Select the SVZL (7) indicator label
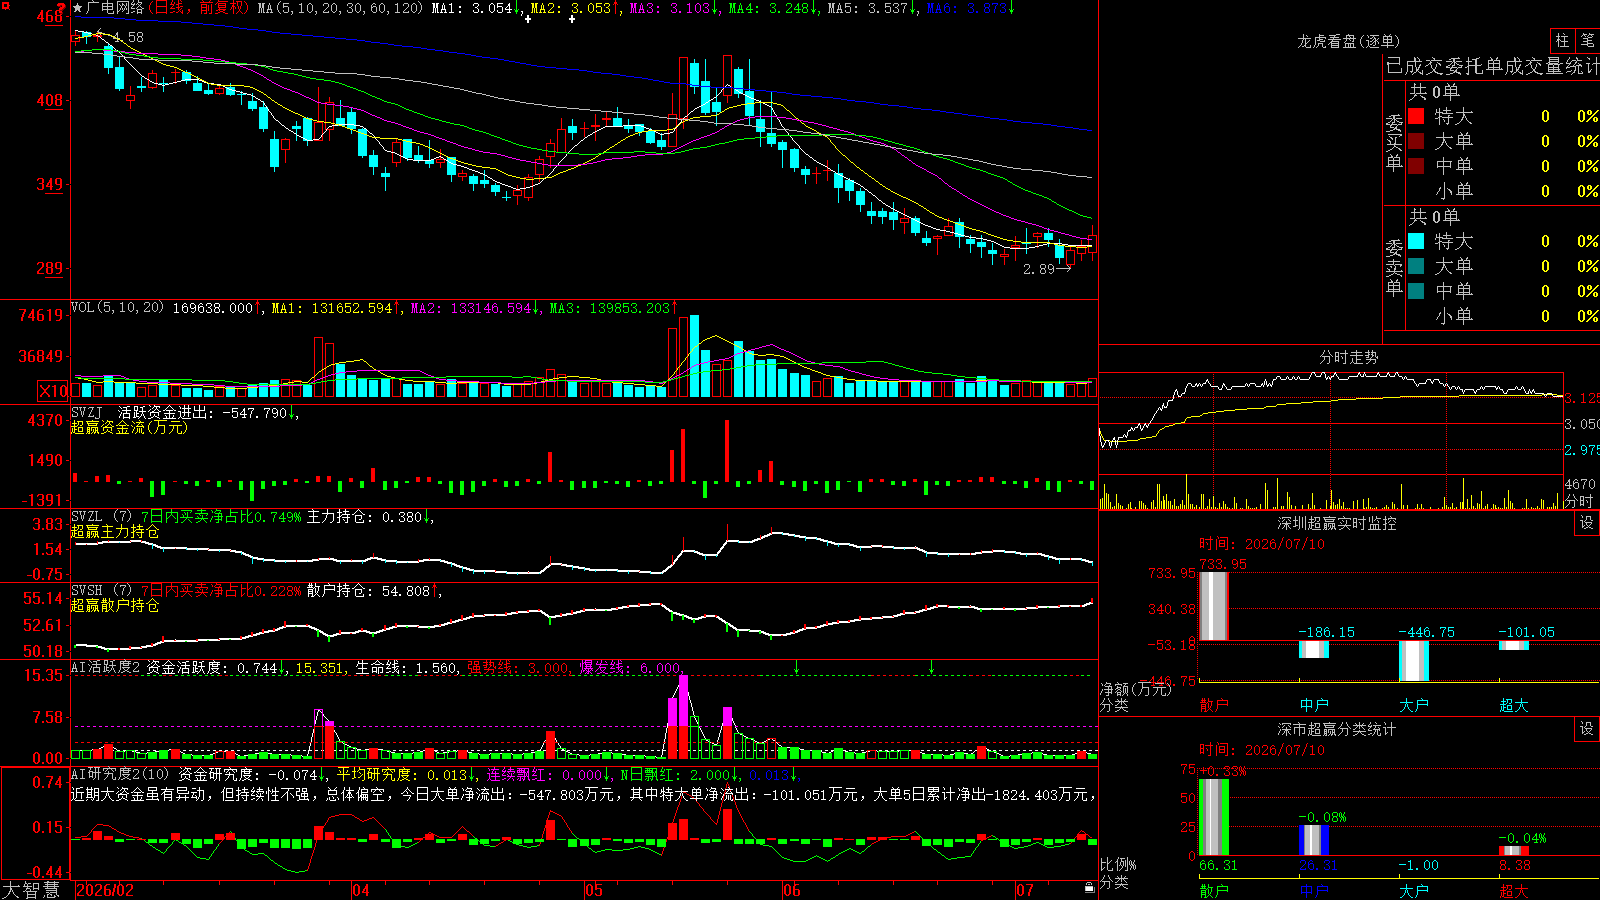The image size is (1600, 900). [x=101, y=517]
